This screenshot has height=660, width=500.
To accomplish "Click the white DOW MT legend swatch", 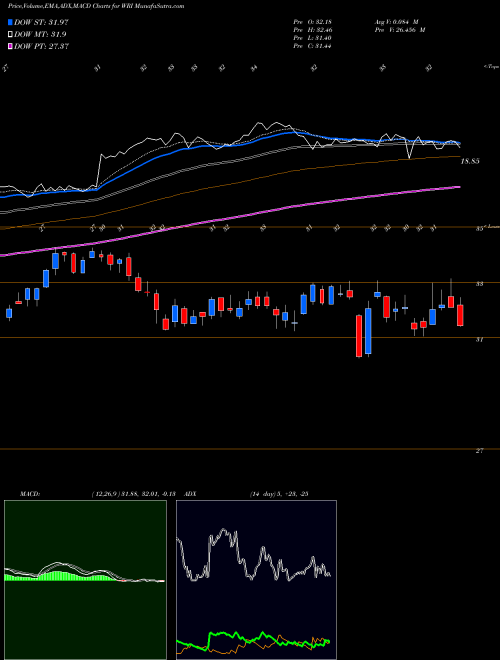I will pyautogui.click(x=11, y=35).
